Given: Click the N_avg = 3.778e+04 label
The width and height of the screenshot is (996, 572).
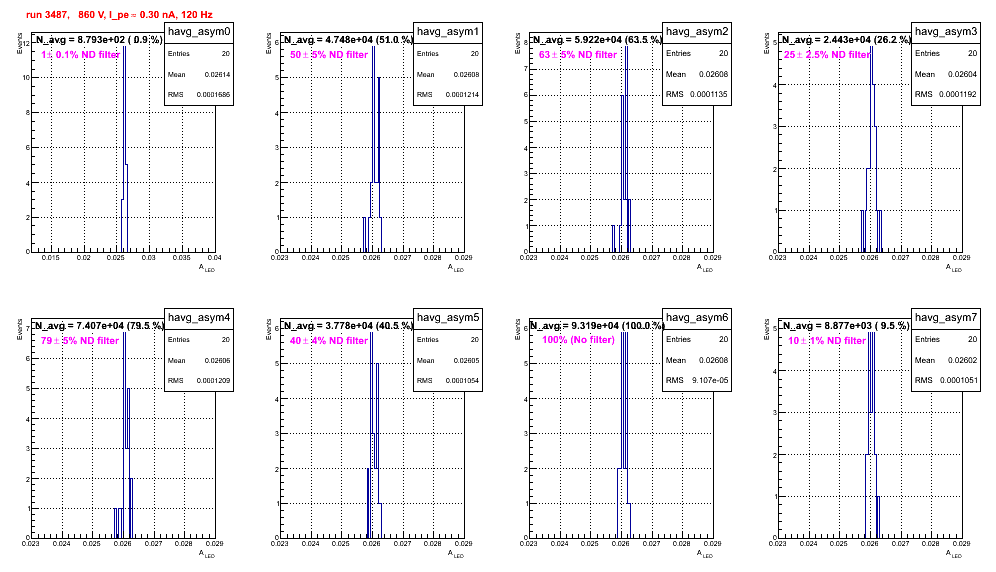Looking at the screenshot, I should (348, 326).
